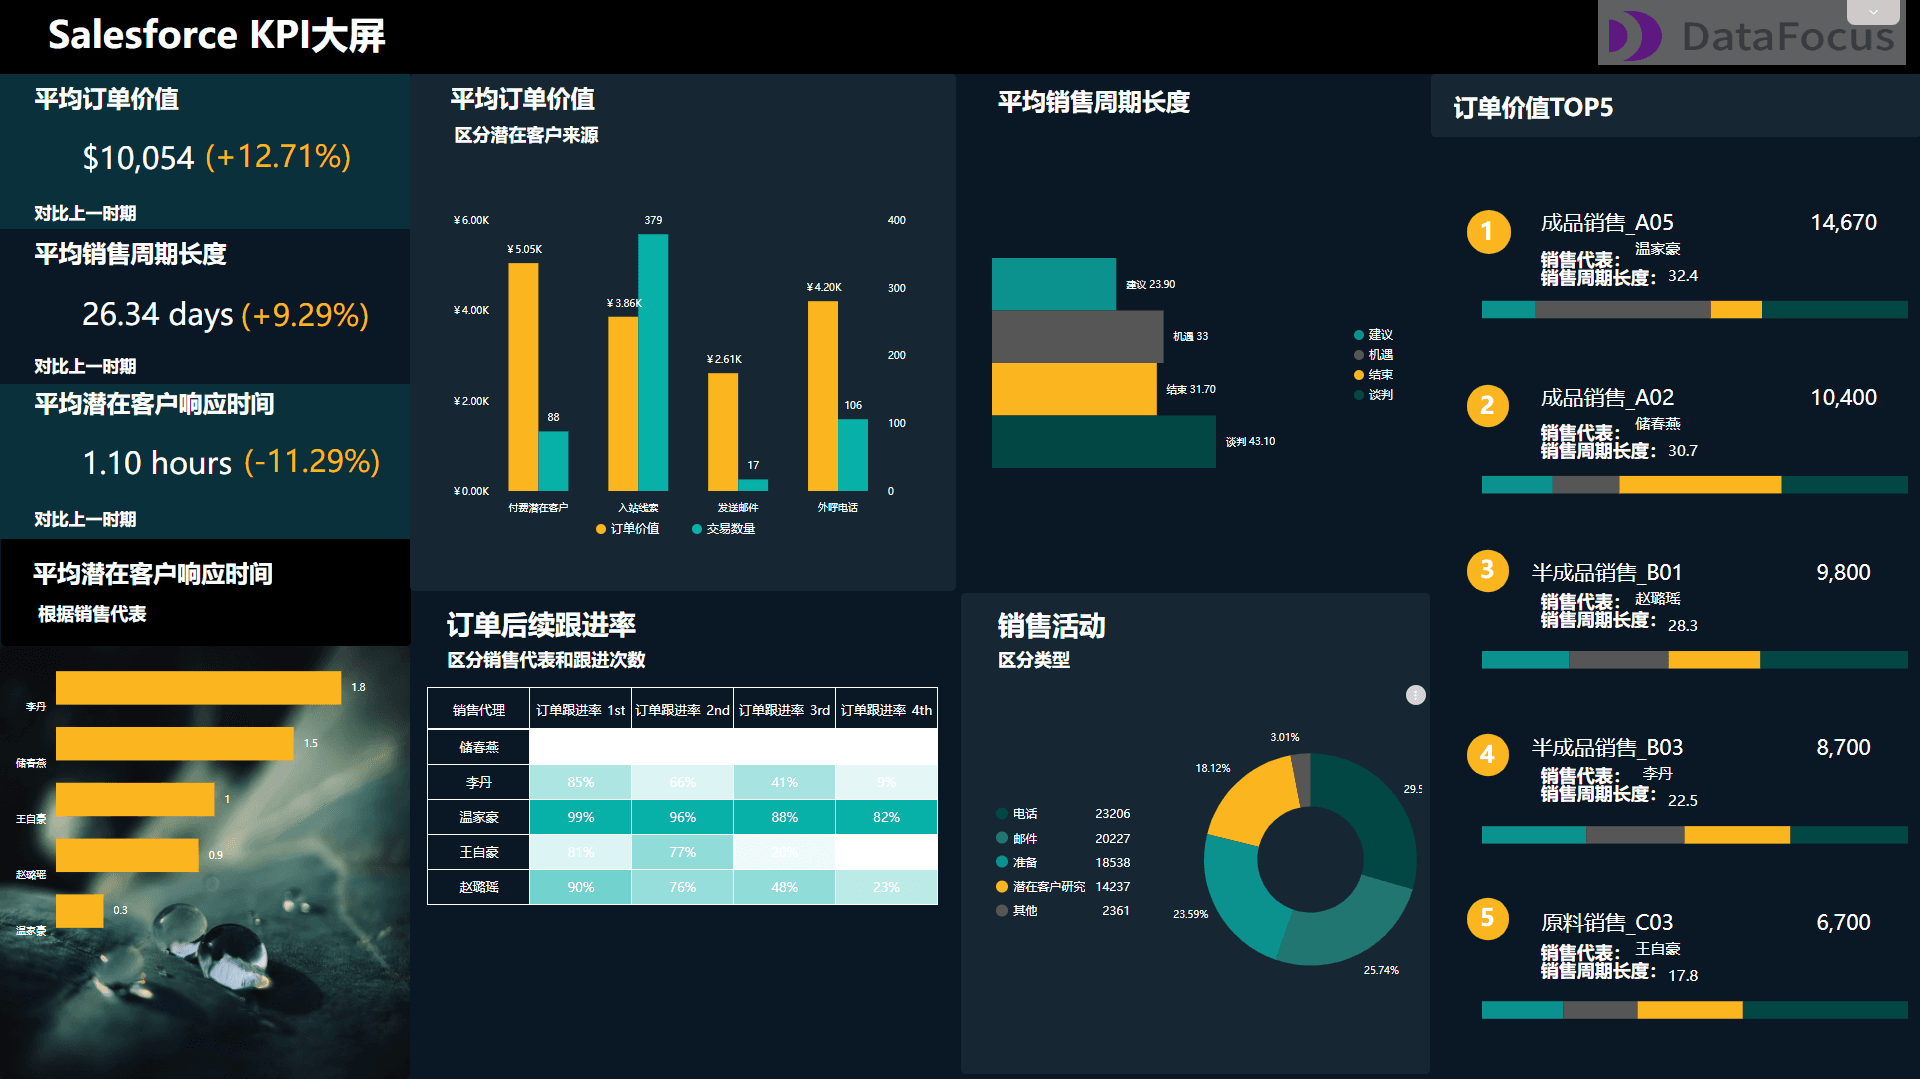Screen dimensions: 1920x1079
Task: Sort by 订单跟进率 4th column header
Action: 886,710
